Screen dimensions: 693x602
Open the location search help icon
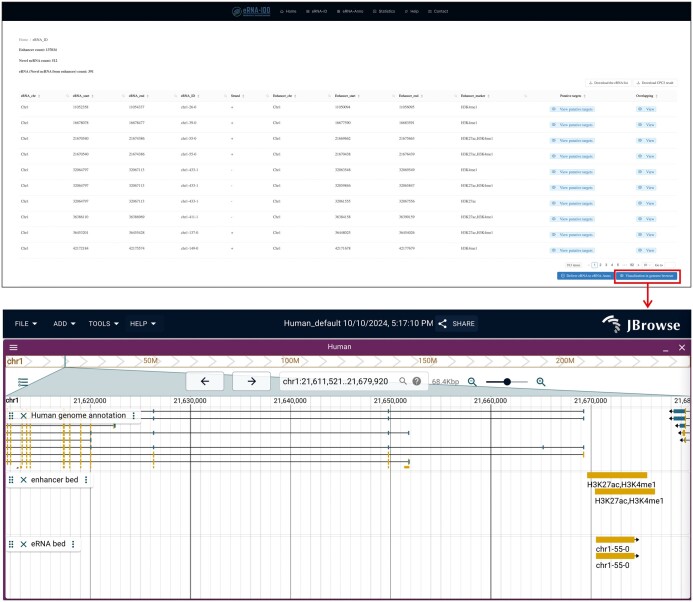click(x=417, y=381)
